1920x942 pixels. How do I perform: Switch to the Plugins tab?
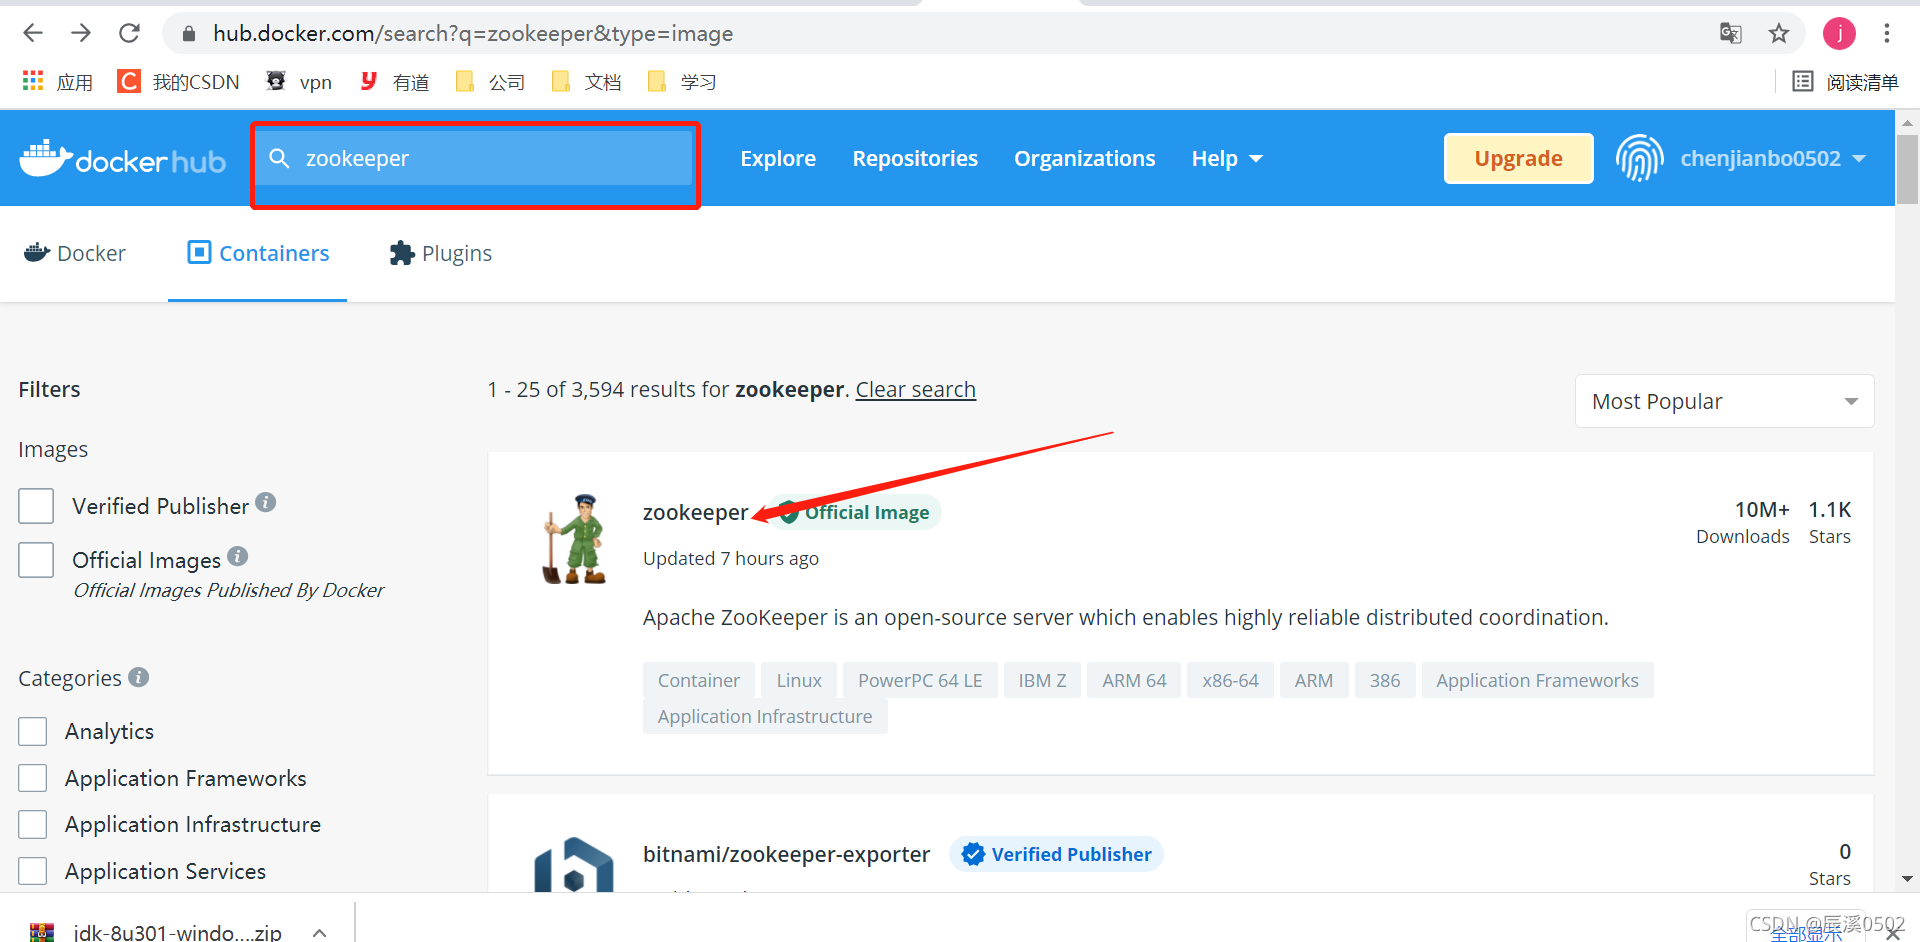(x=440, y=253)
